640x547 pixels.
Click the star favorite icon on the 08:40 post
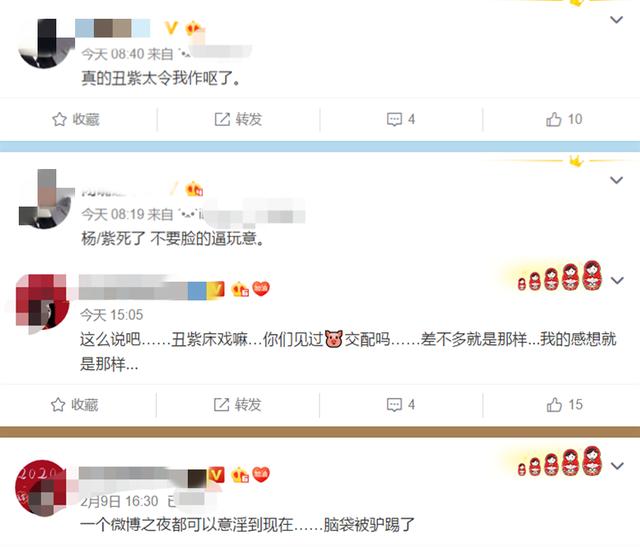click(59, 119)
